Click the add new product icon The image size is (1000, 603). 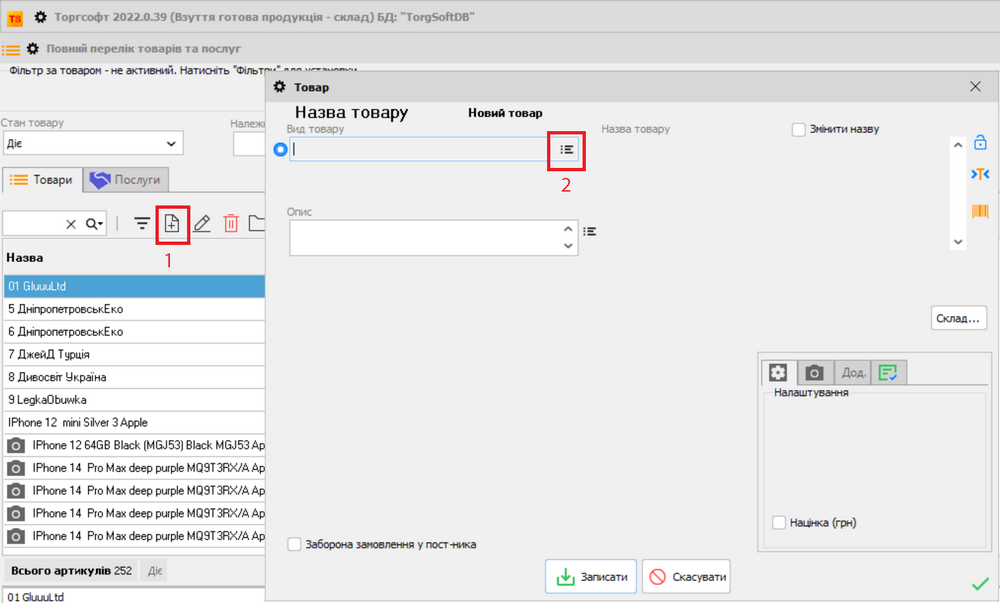tap(172, 224)
